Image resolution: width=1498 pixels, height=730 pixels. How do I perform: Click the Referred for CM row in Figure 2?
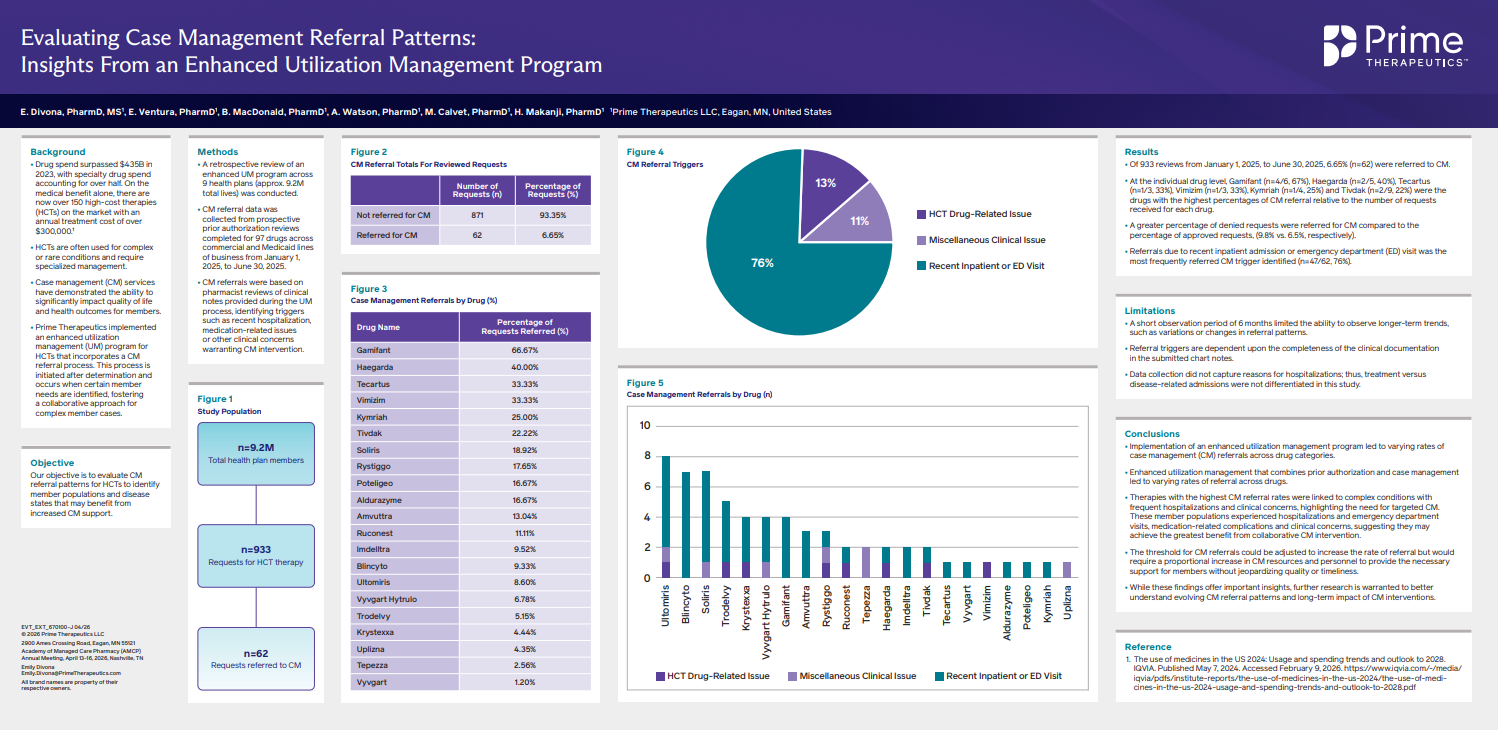(x=470, y=236)
